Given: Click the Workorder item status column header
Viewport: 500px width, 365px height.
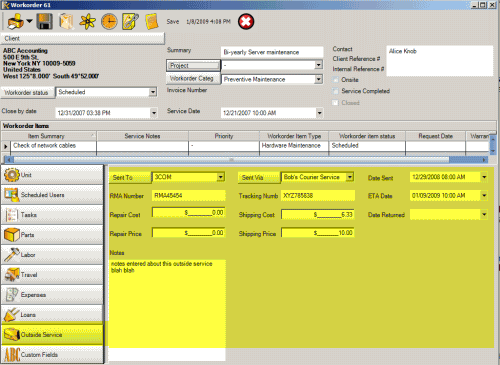Looking at the screenshot, I should pyautogui.click(x=367, y=136).
